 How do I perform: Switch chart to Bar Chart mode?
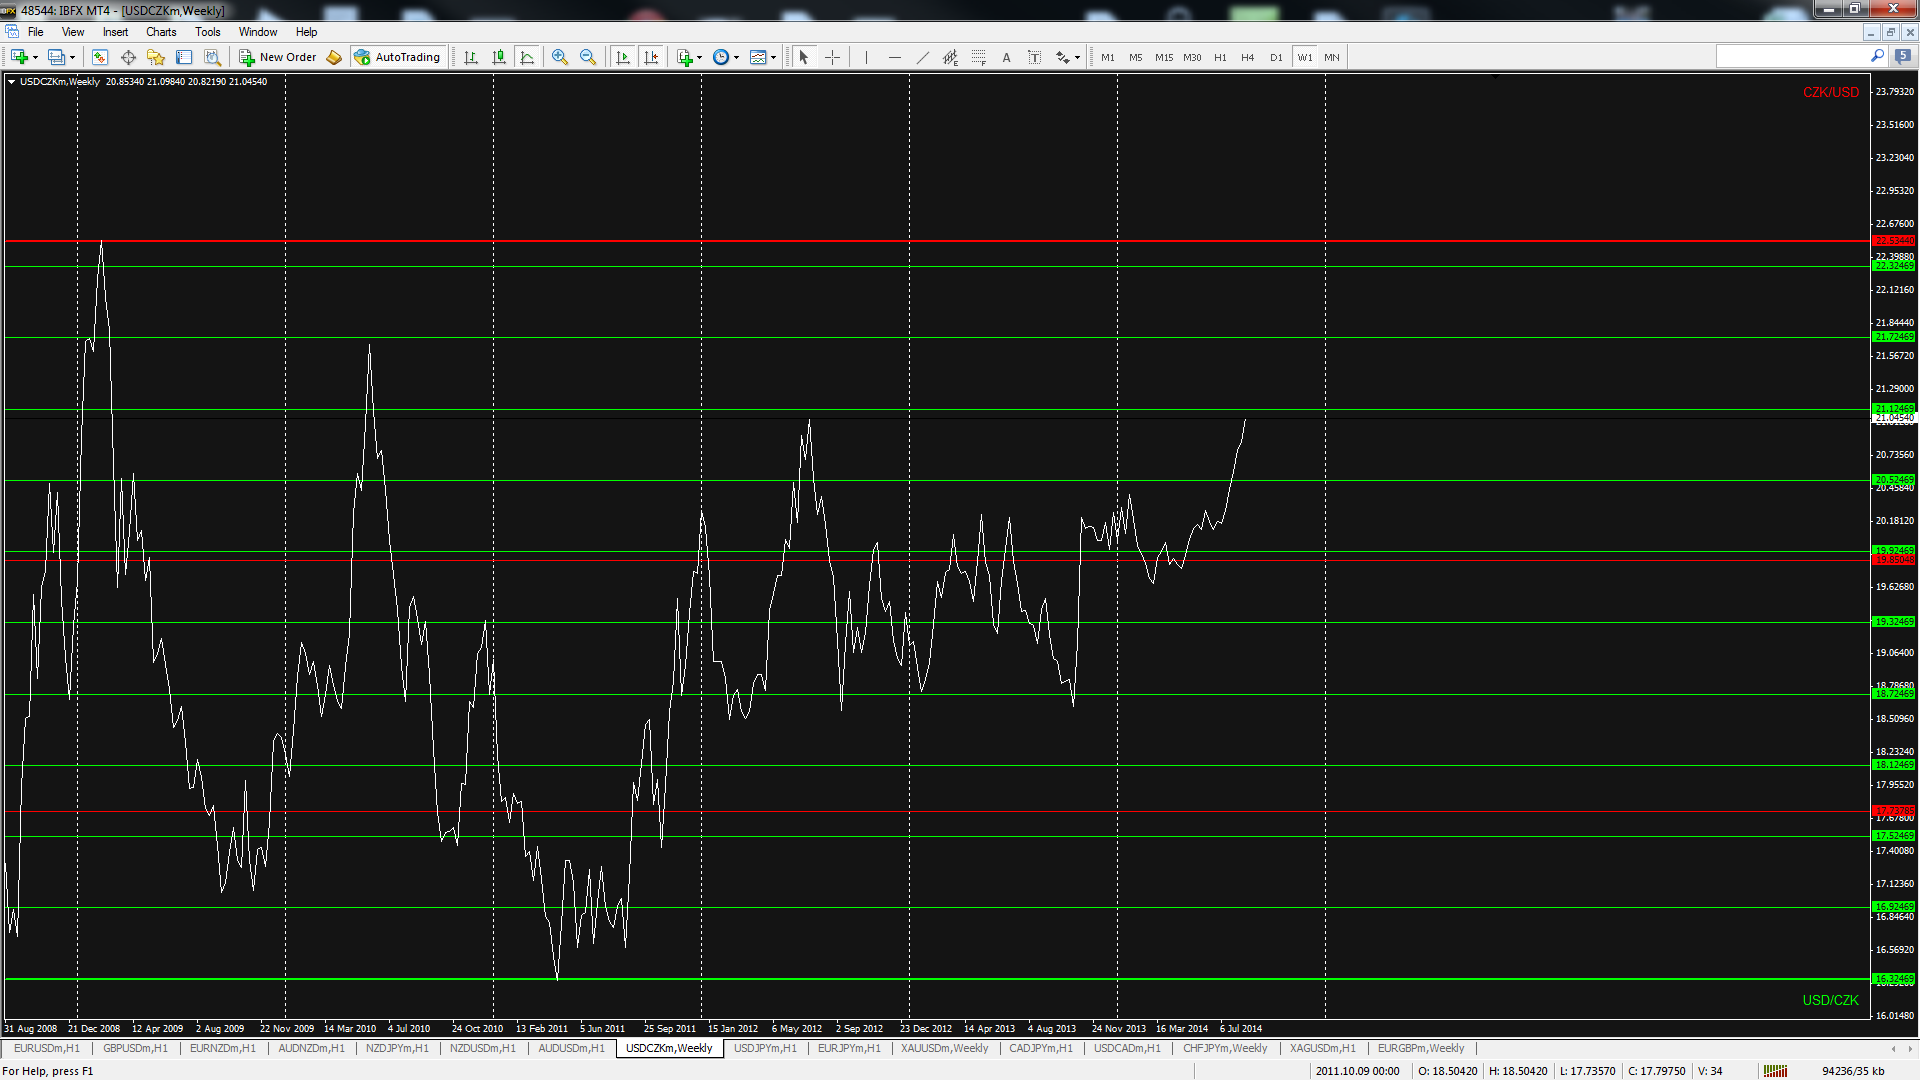(x=471, y=57)
